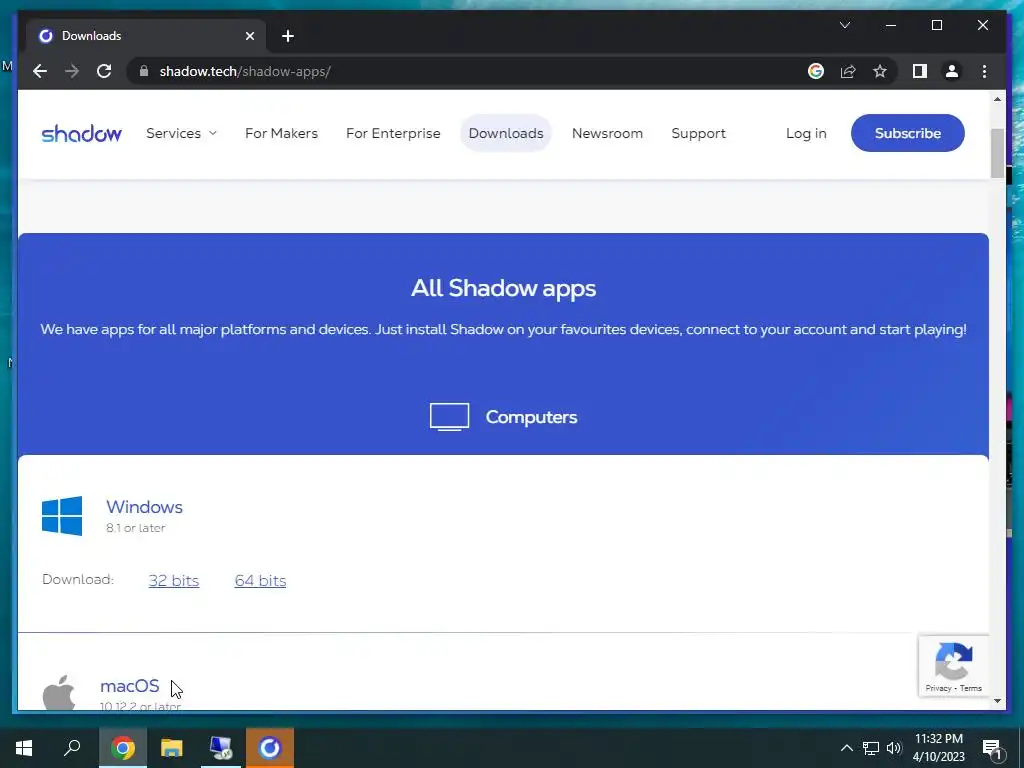Click the Subscribe button
1024x768 pixels.
pyautogui.click(x=907, y=133)
